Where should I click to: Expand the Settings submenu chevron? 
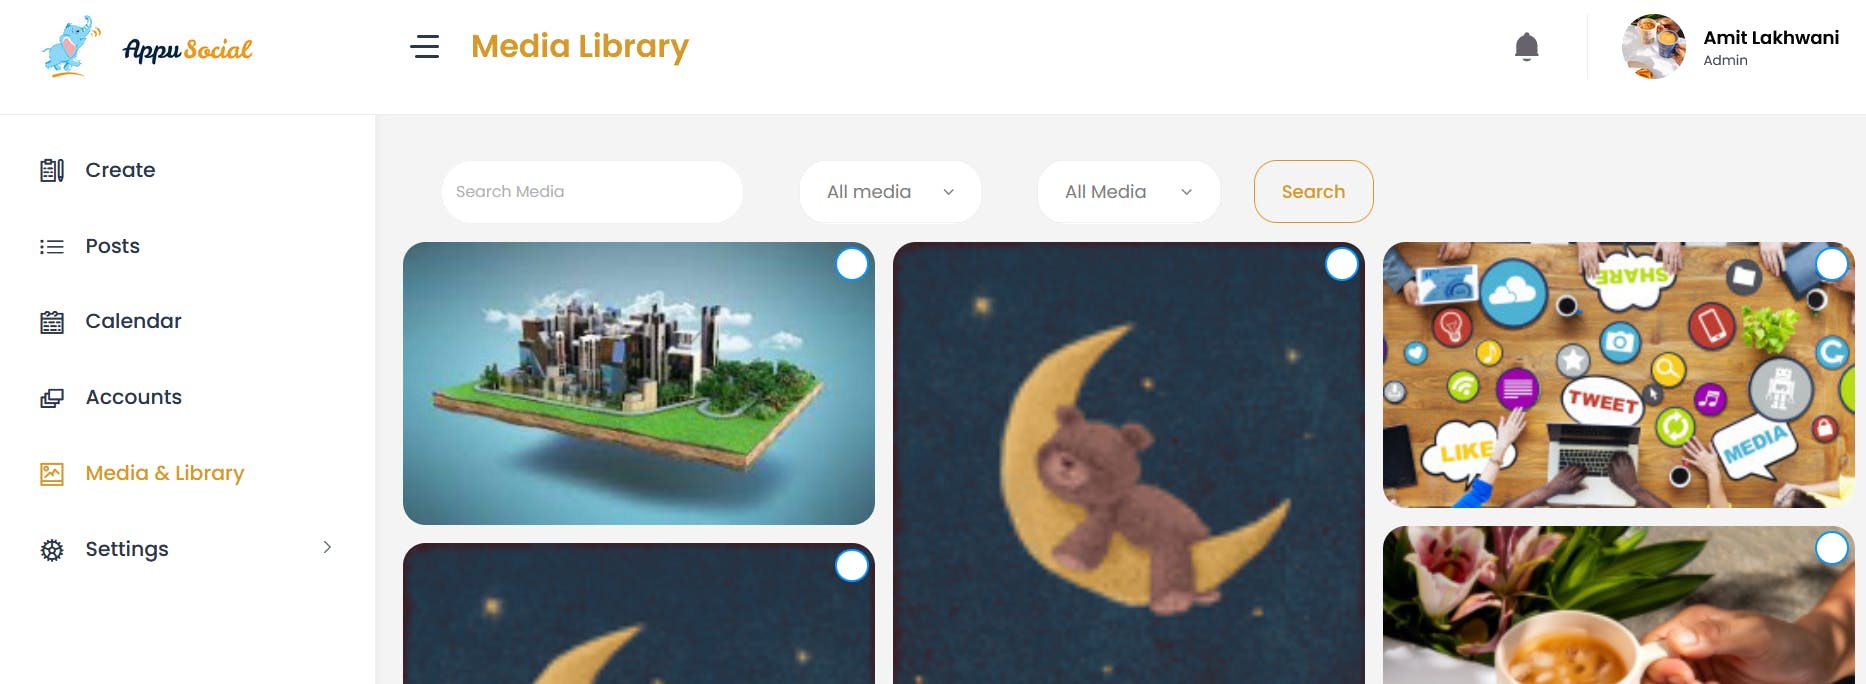(x=327, y=547)
